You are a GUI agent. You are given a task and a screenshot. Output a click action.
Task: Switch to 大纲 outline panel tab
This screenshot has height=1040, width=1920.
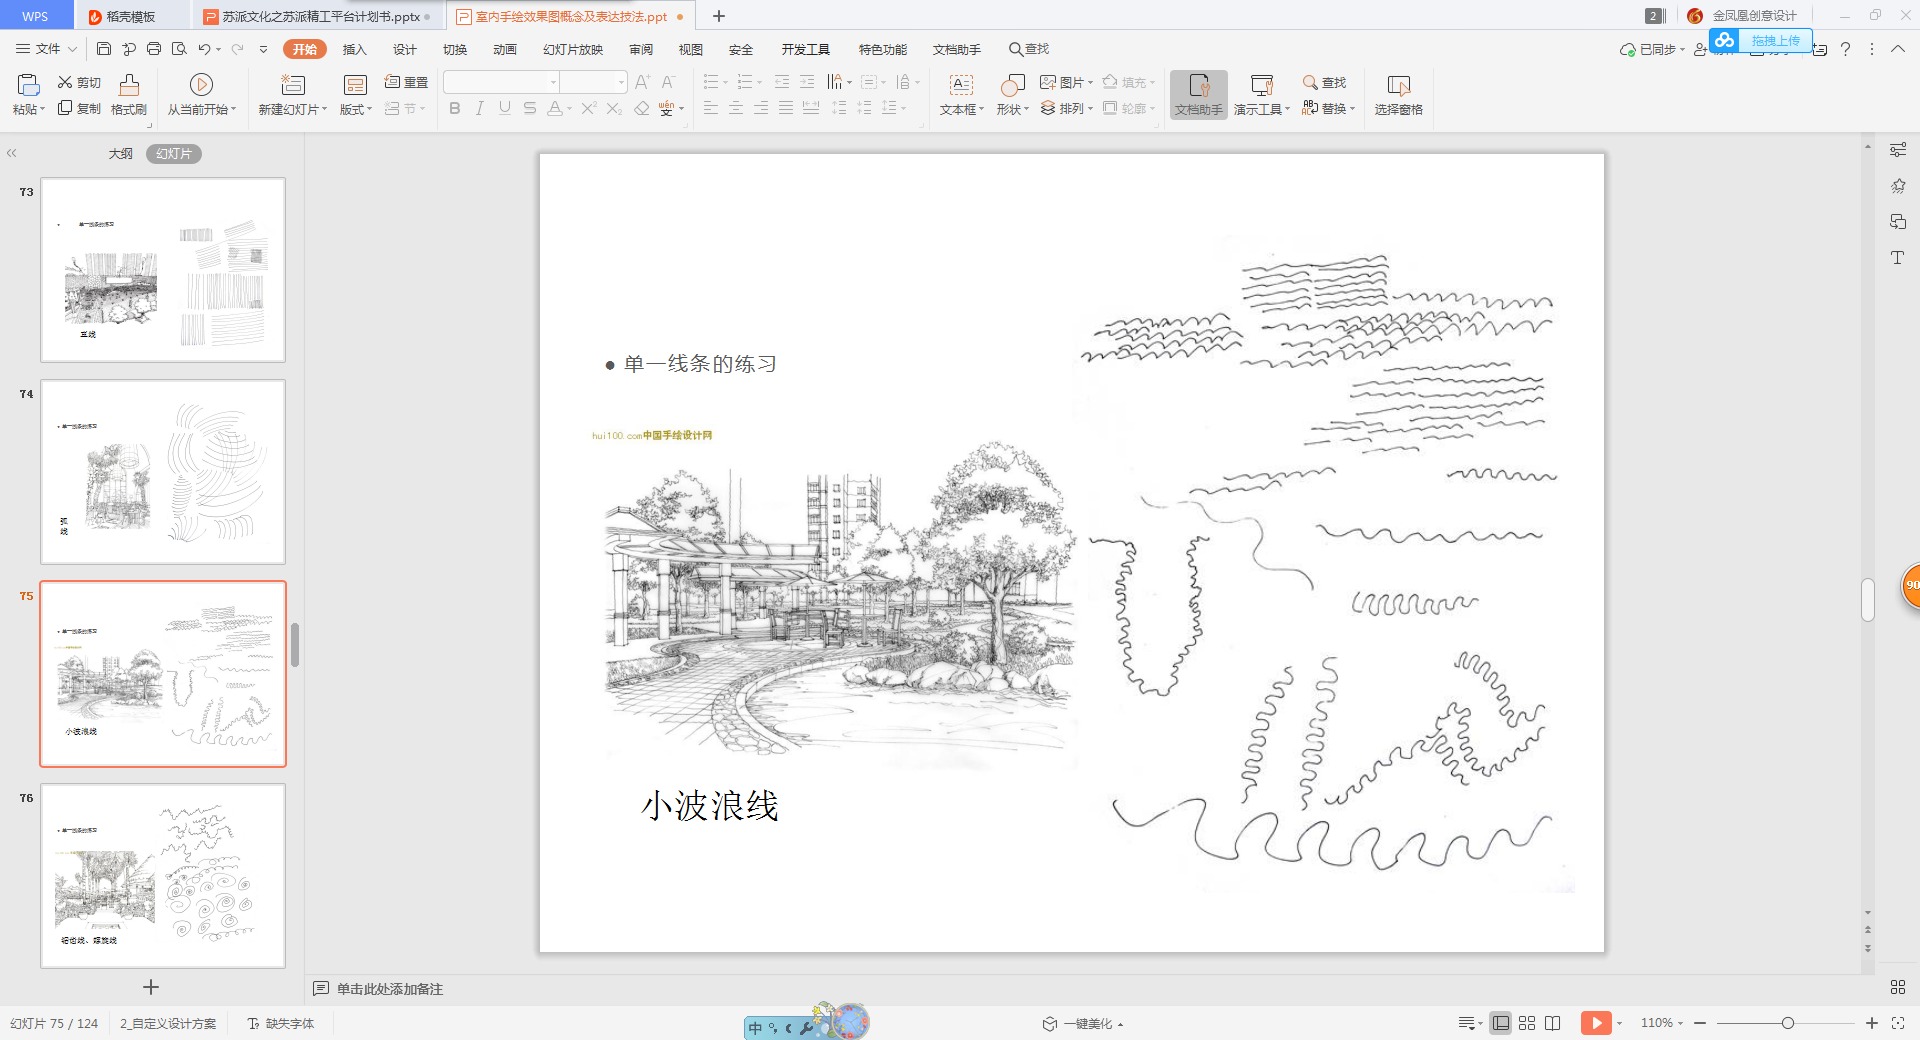pyautogui.click(x=120, y=154)
